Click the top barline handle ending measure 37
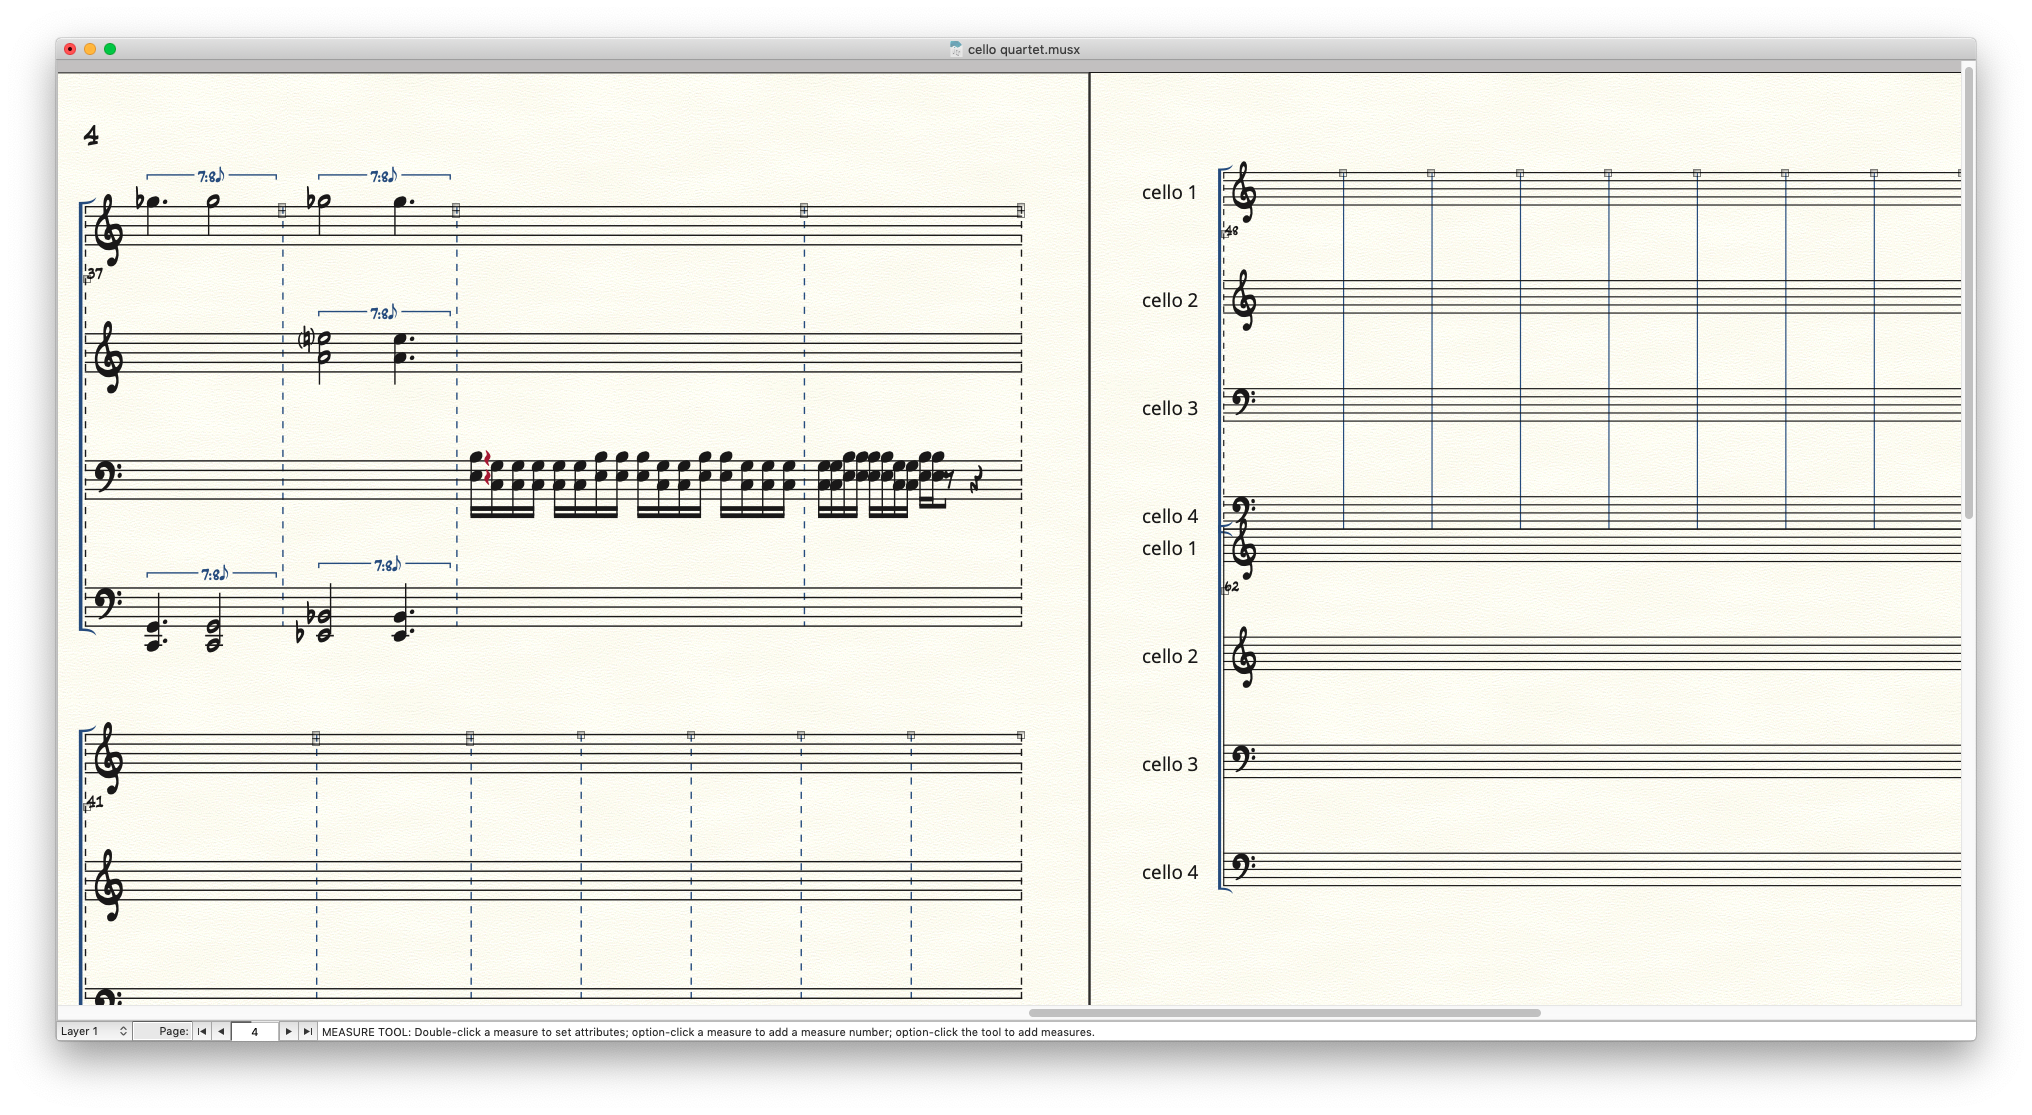The image size is (2032, 1115). click(x=282, y=210)
